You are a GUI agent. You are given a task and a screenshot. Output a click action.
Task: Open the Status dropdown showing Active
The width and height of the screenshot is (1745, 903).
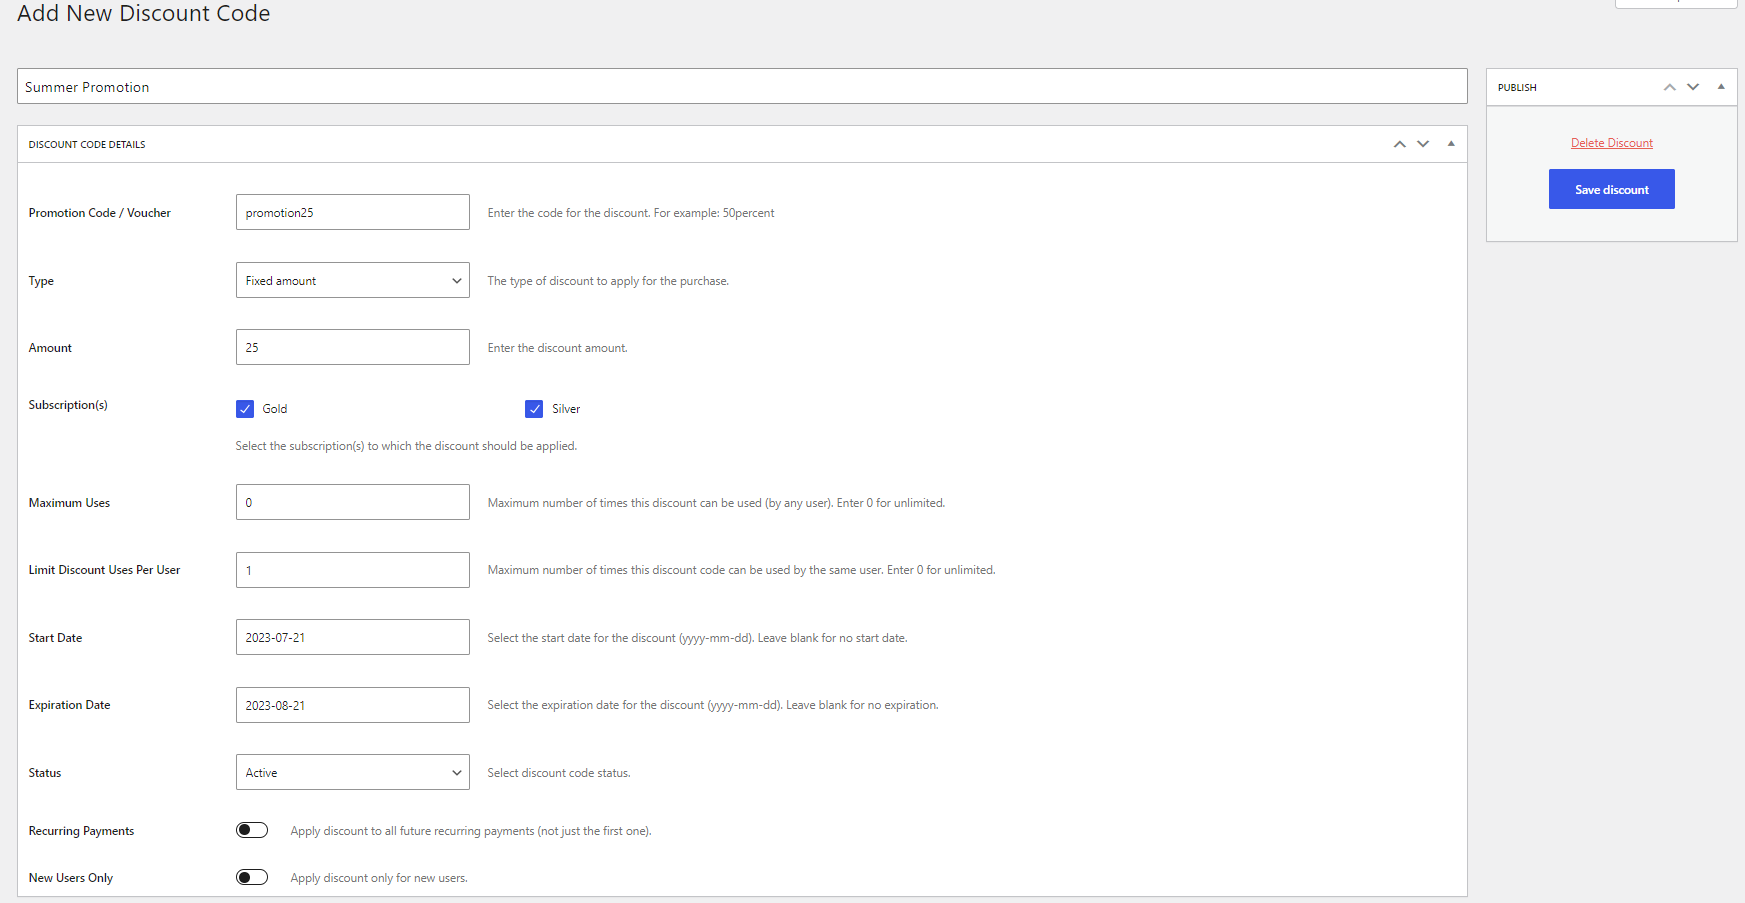[x=352, y=773]
